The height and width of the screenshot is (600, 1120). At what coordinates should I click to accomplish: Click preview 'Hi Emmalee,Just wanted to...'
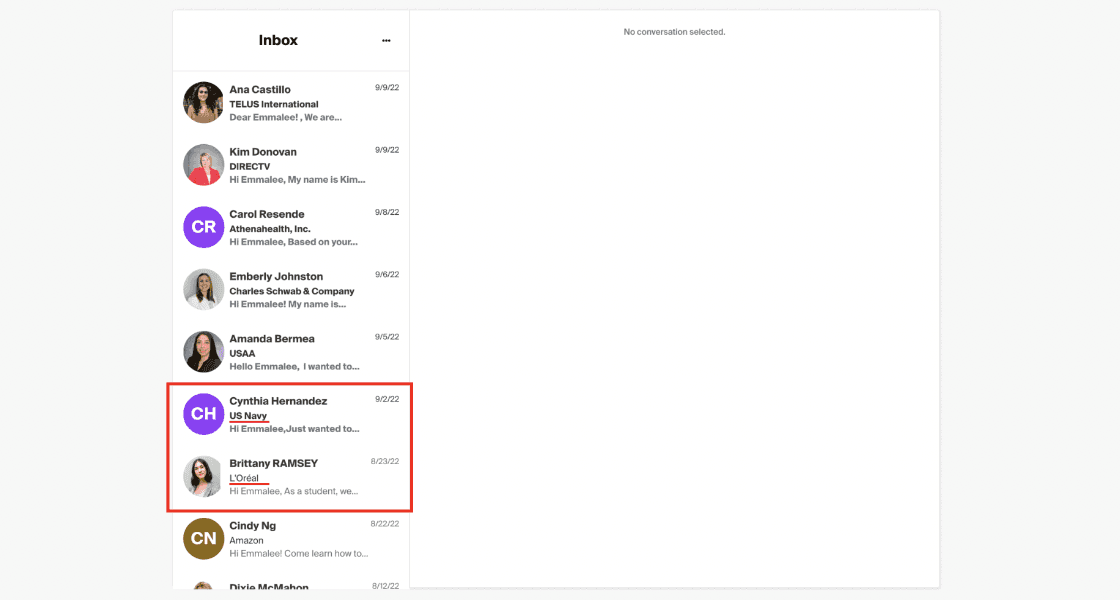point(294,429)
